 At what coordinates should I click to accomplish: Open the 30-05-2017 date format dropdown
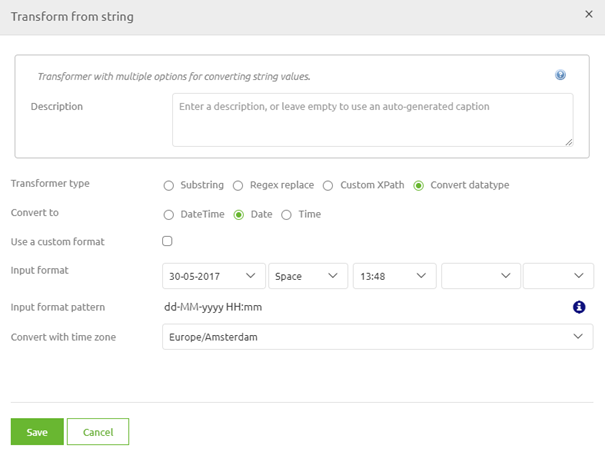pos(214,276)
